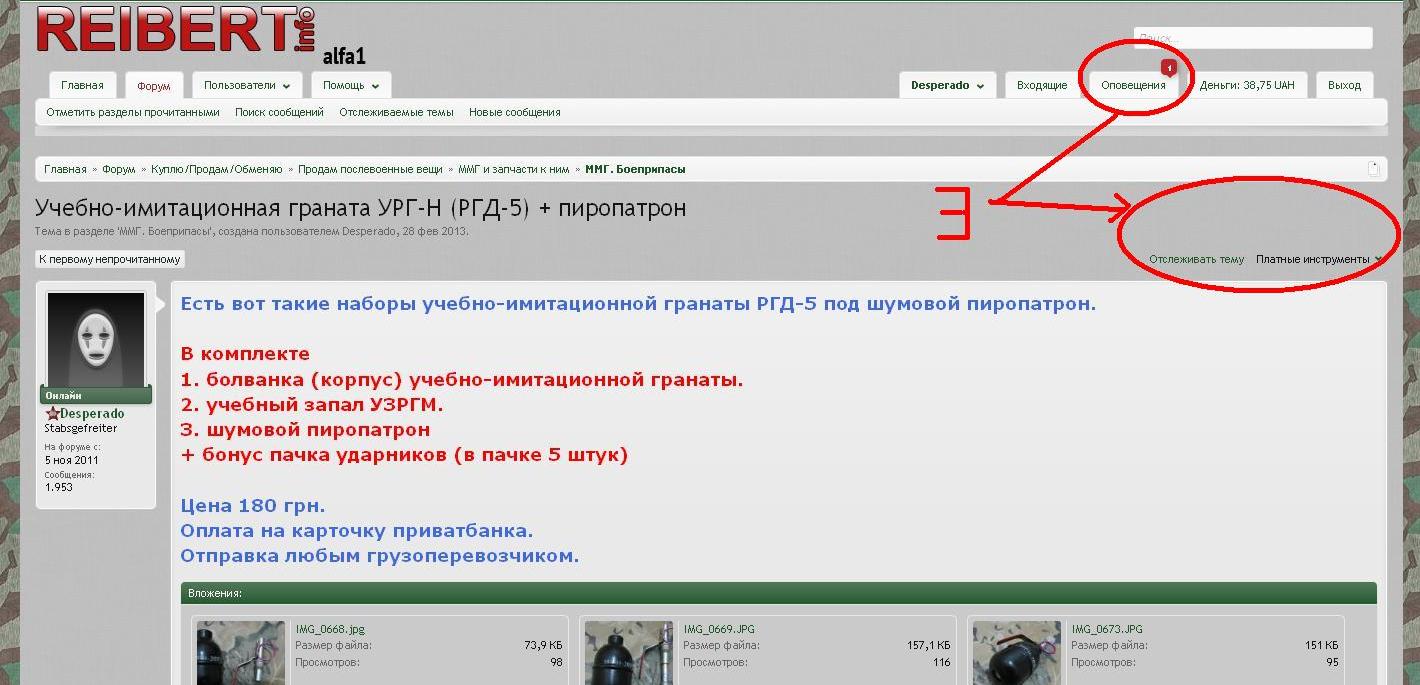Open ММГ и запчасти к ним breadcrumb
Viewport: 1420px width, 685px height.
[514, 169]
